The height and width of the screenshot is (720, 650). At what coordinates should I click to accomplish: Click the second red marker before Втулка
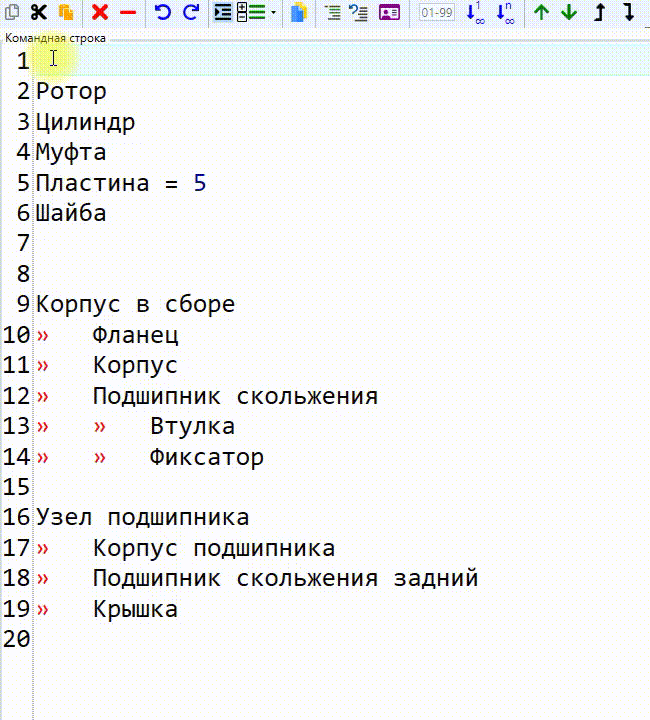(100, 427)
